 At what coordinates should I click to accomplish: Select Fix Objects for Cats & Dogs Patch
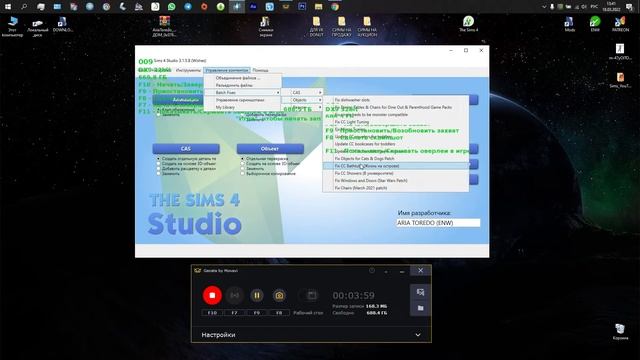coord(396,158)
